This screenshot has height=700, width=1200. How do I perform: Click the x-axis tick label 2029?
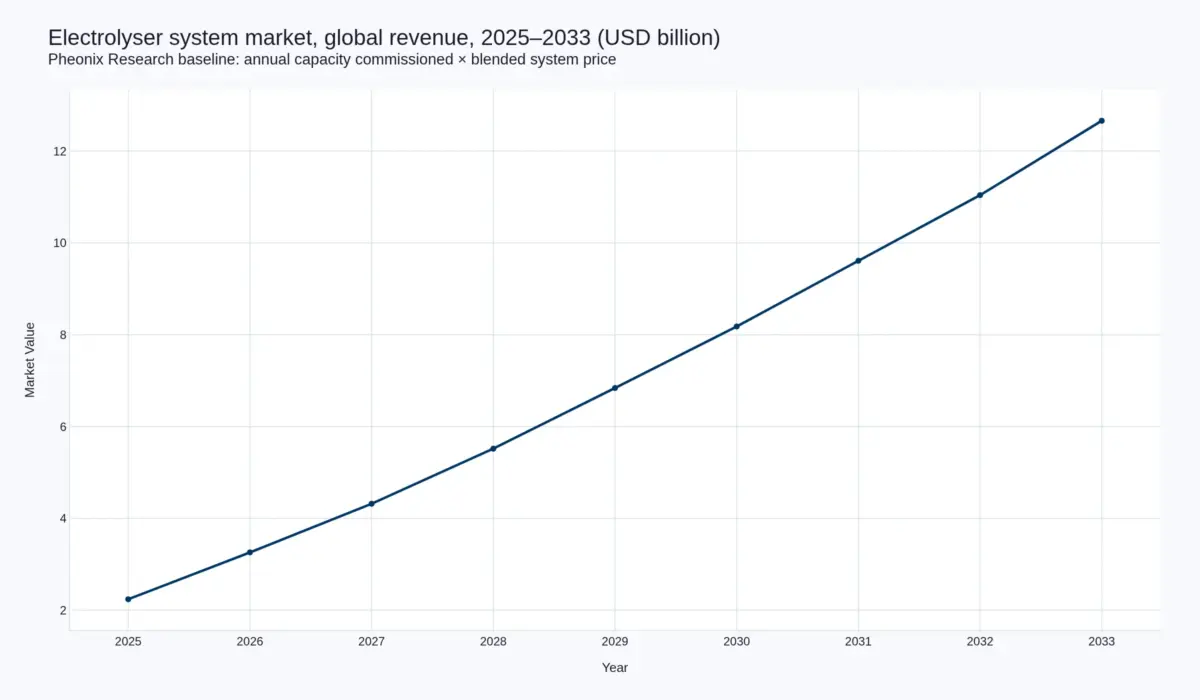(x=615, y=642)
